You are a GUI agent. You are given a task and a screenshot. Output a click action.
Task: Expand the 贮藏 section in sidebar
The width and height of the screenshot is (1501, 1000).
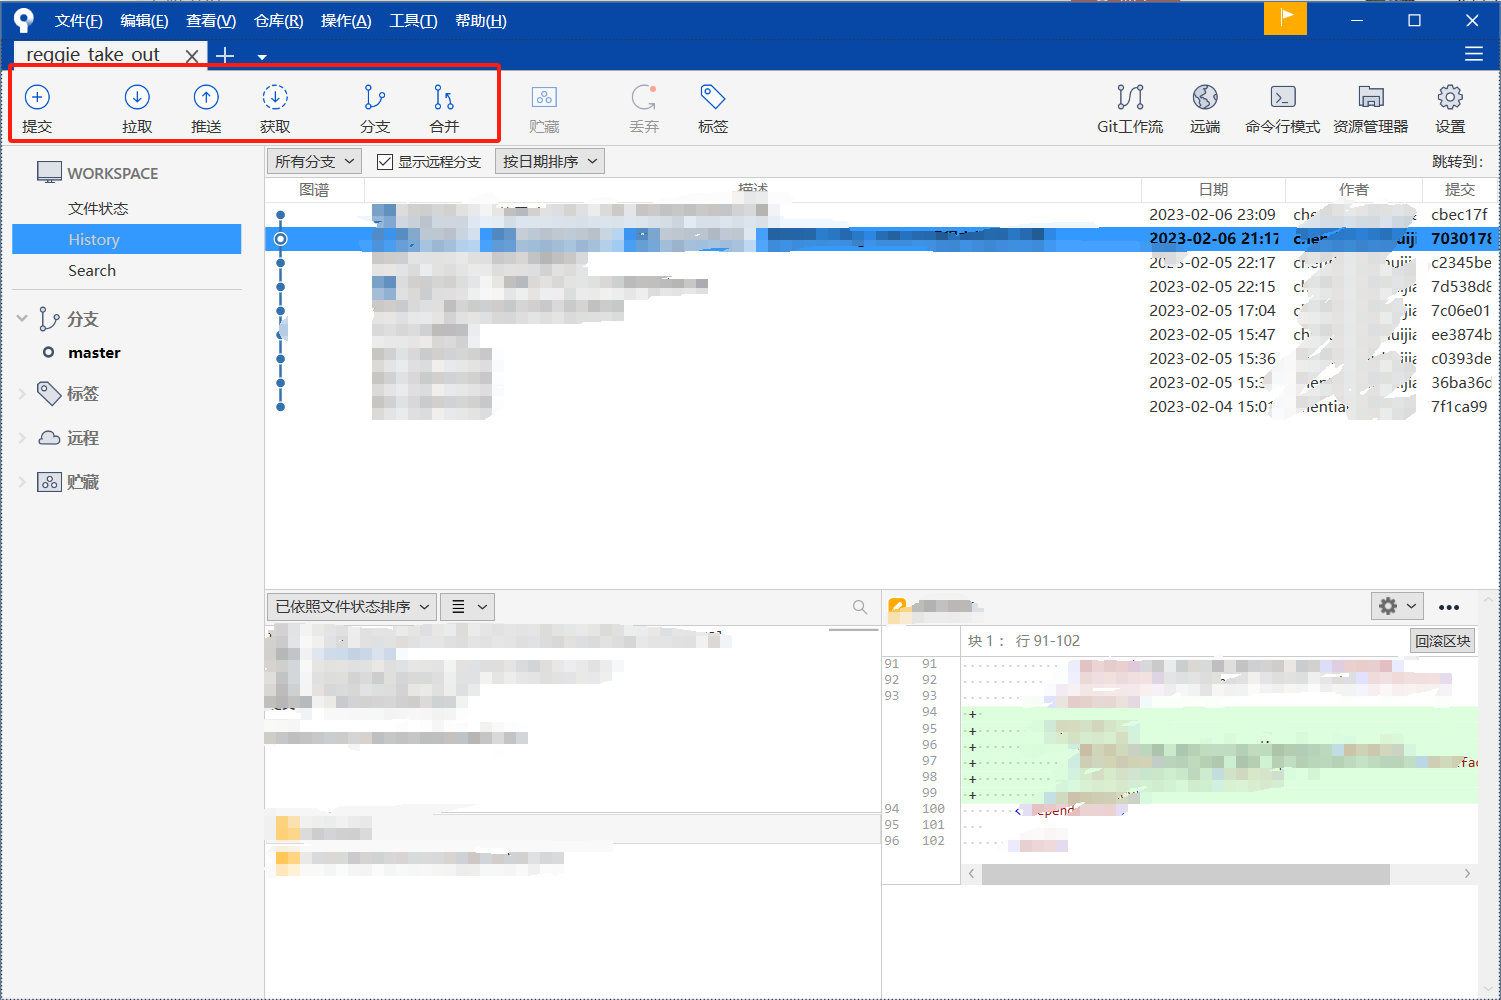(x=22, y=482)
